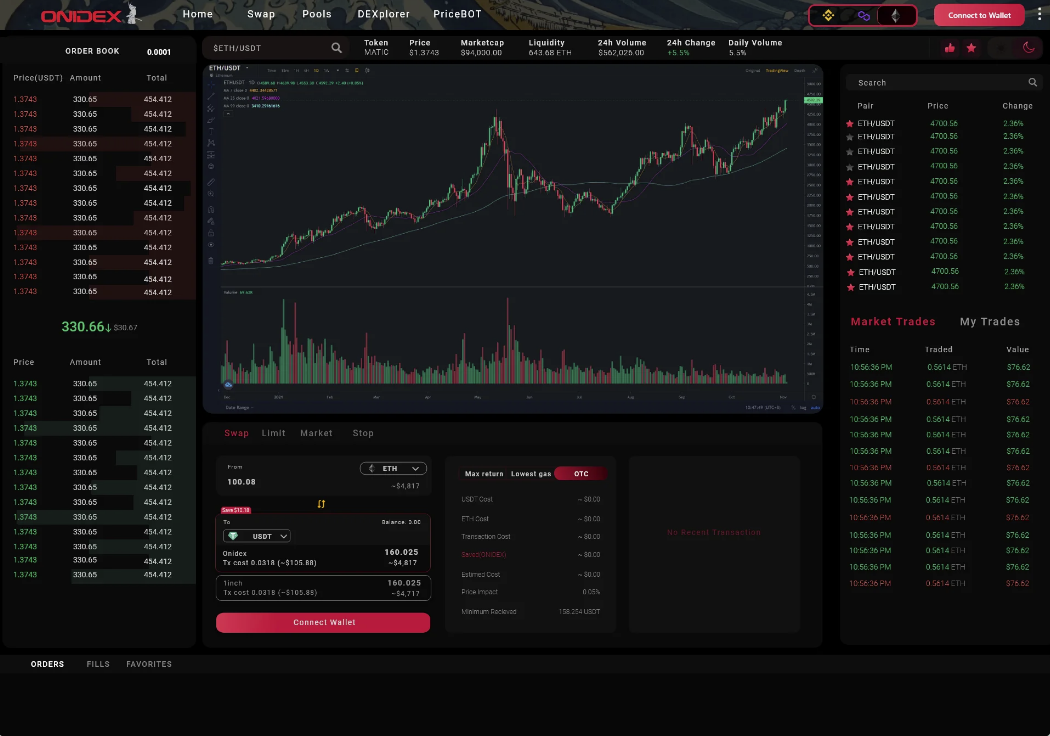Select the ruler measure tool
This screenshot has width=1050, height=736.
[x=210, y=182]
